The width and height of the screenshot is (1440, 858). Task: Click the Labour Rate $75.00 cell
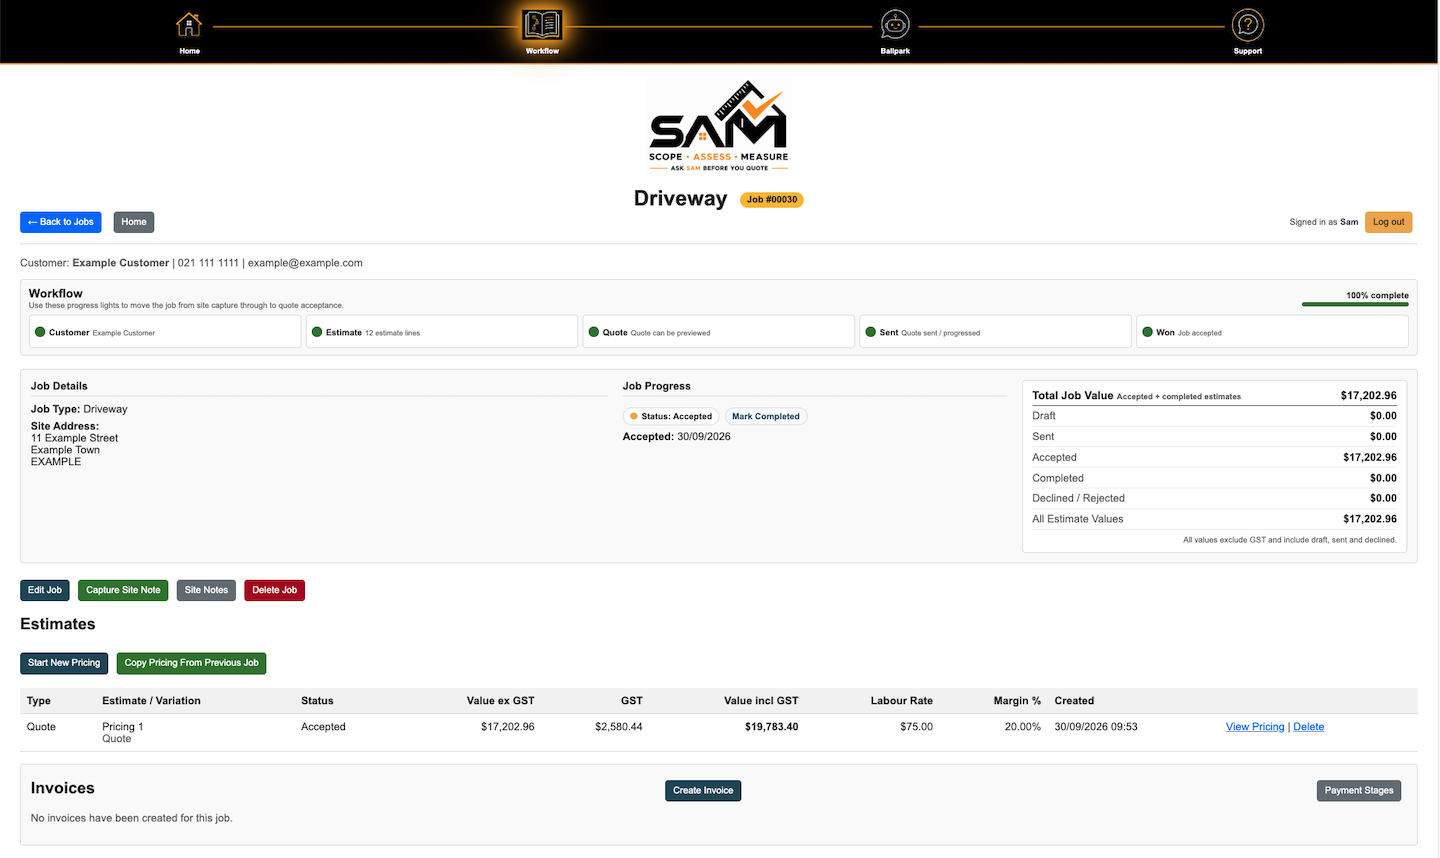916,727
